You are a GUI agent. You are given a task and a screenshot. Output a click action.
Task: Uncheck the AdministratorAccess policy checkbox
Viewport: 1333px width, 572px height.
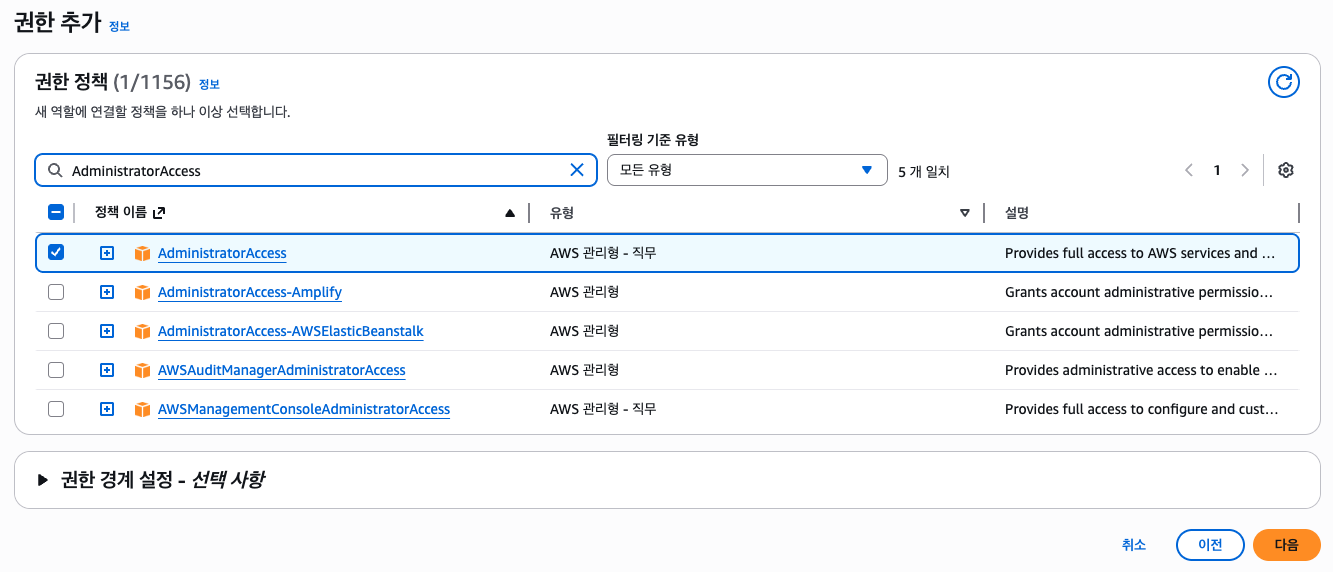pyautogui.click(x=56, y=252)
